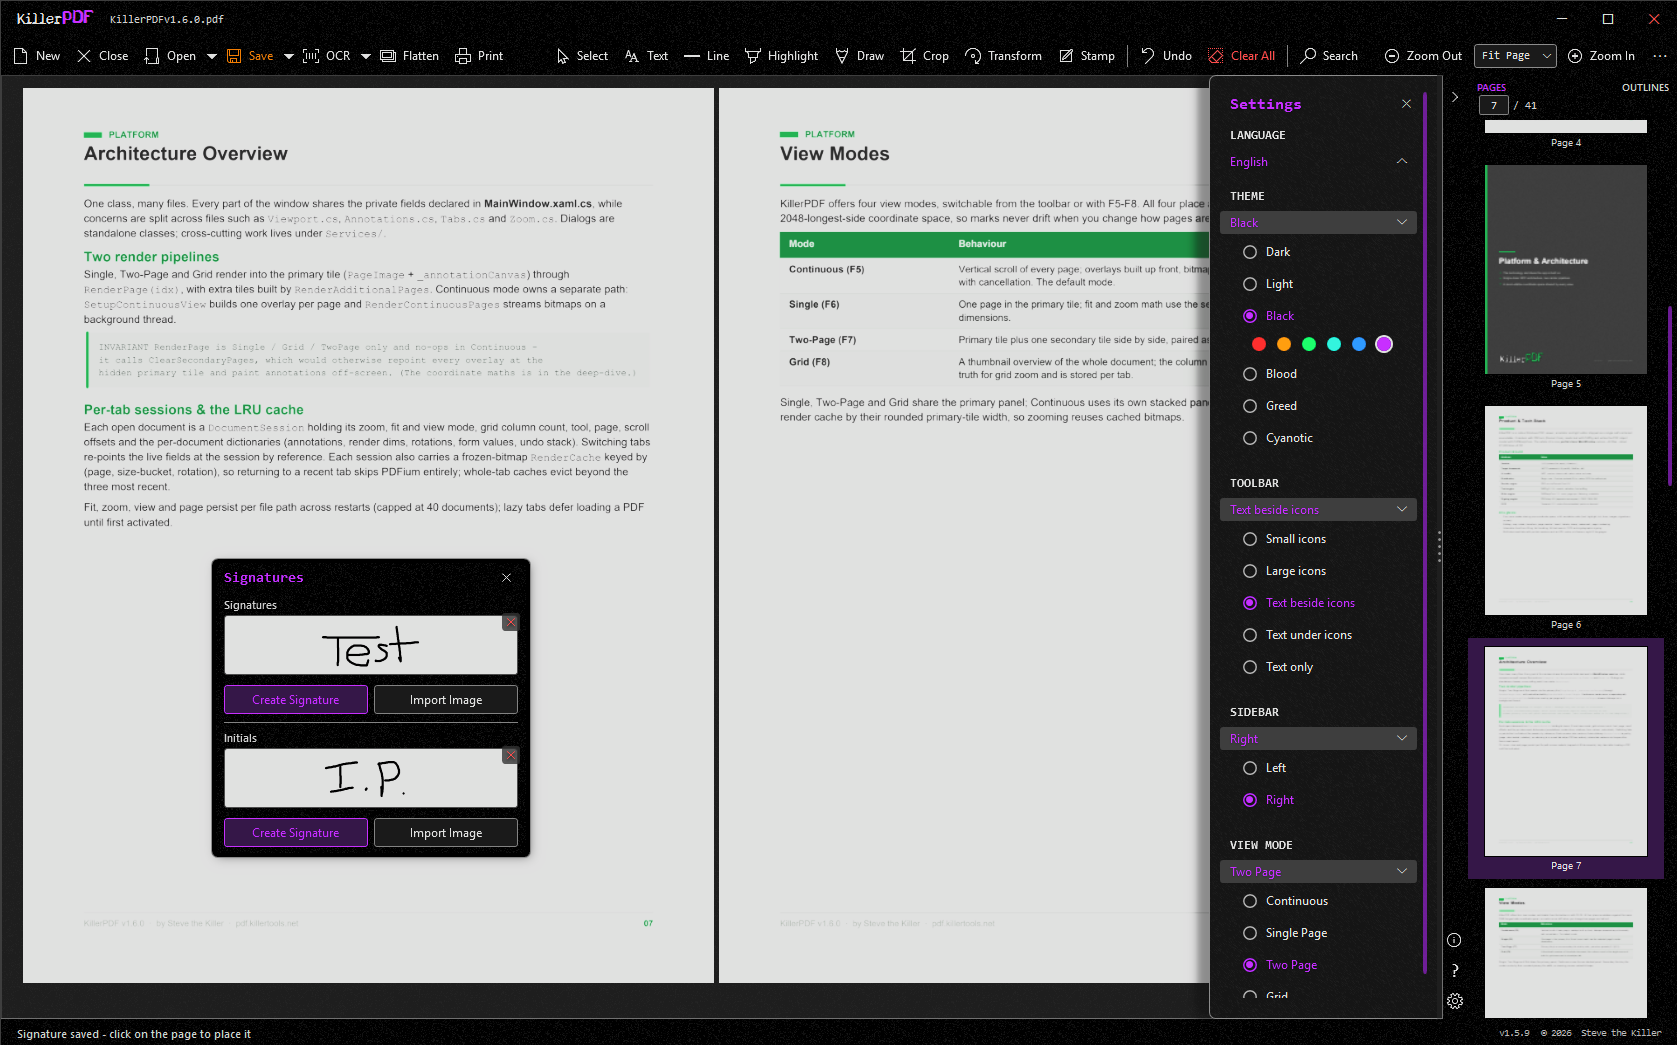Run the OCR tool
1677x1045 pixels.
327,56
